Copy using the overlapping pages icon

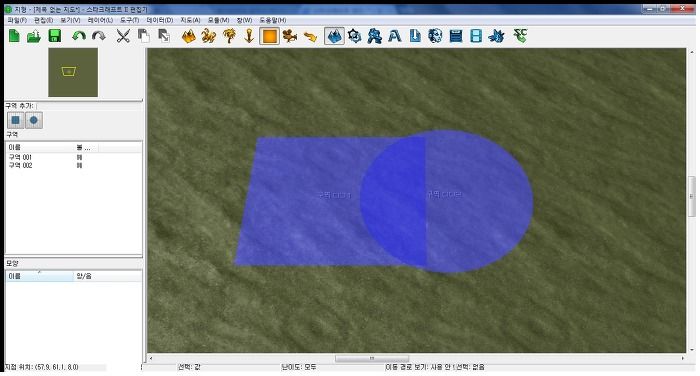143,36
